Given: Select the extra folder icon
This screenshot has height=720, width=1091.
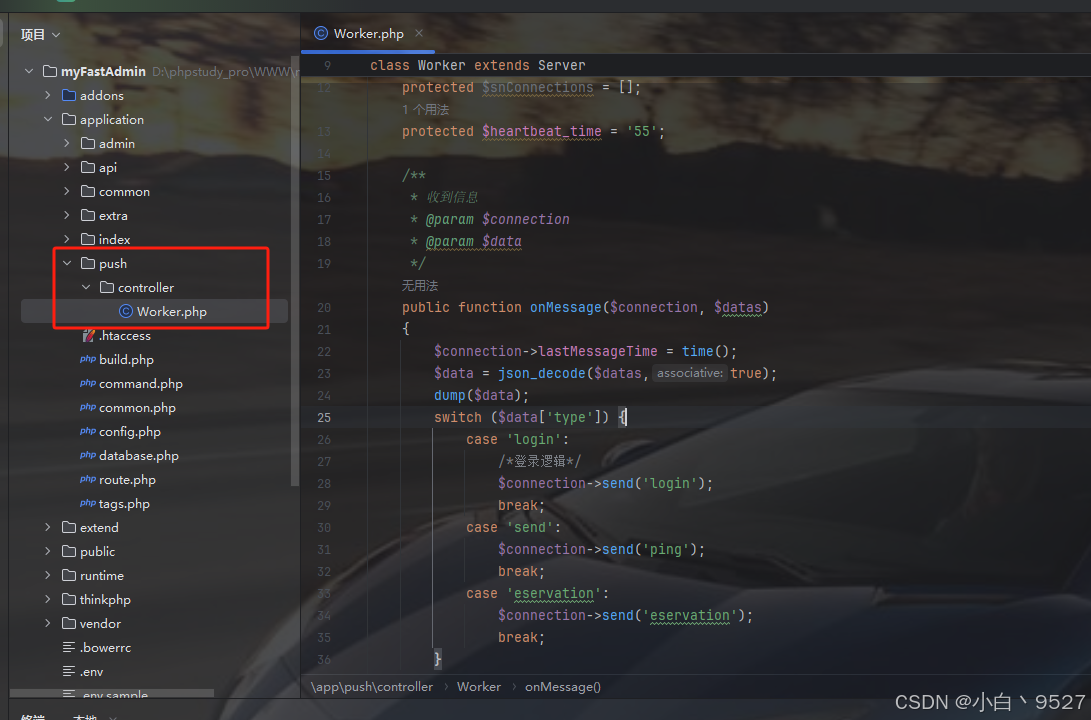Looking at the screenshot, I should tap(88, 215).
